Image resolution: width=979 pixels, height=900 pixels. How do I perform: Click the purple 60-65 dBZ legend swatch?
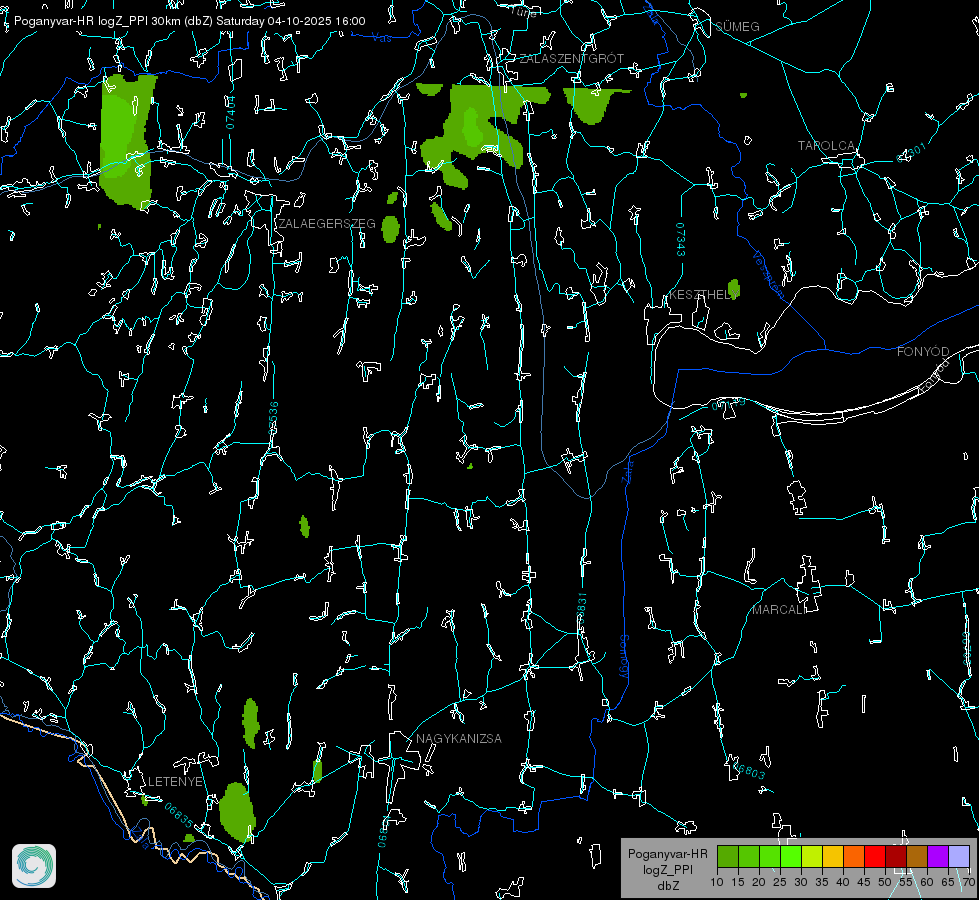938,856
